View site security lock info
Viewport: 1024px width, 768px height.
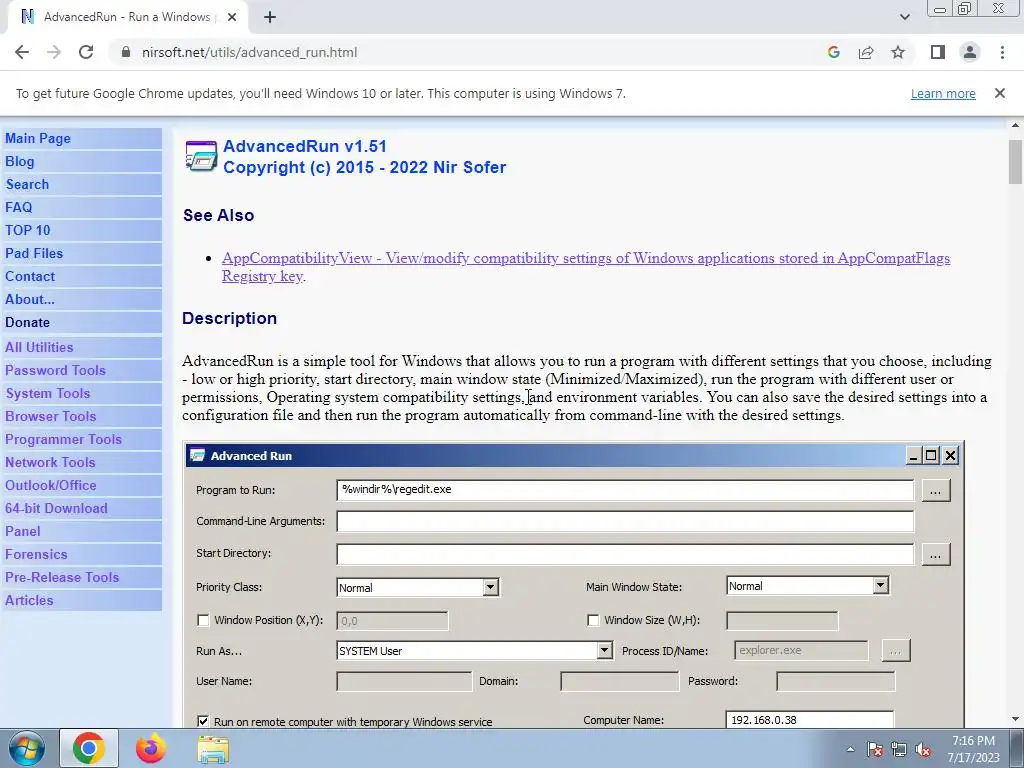[126, 52]
